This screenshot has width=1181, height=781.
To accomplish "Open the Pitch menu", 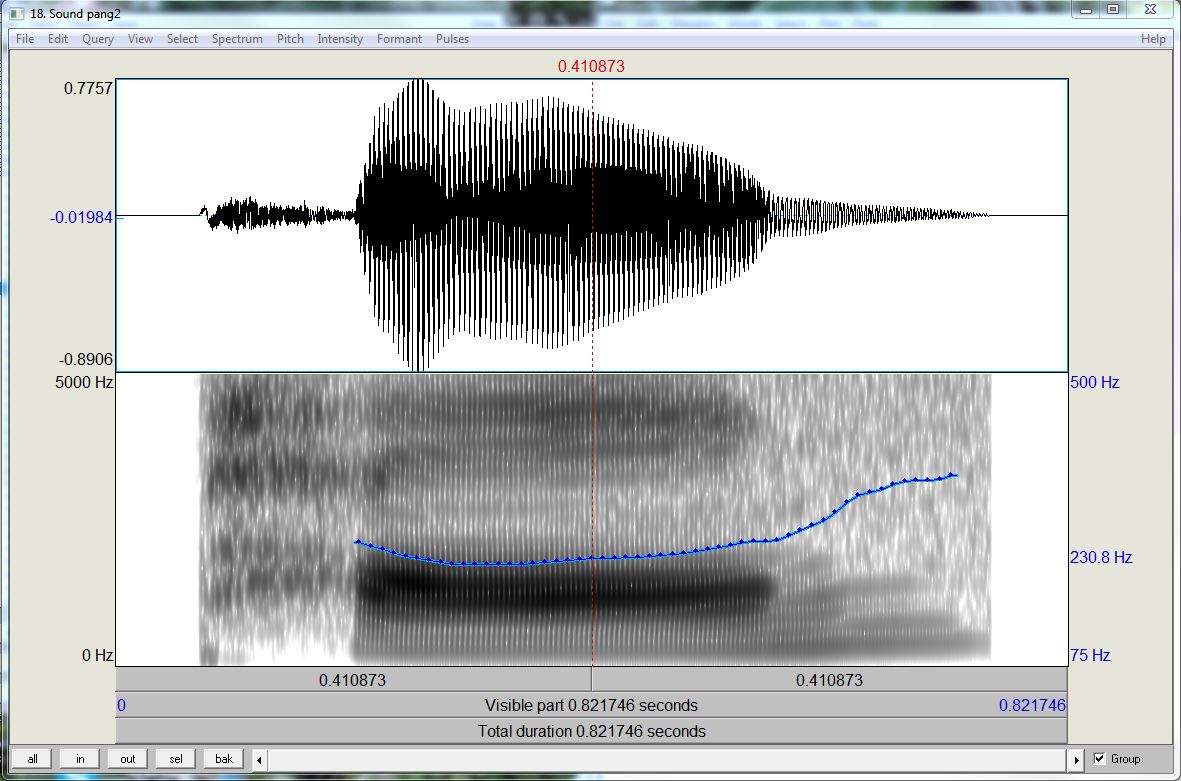I will [x=290, y=39].
